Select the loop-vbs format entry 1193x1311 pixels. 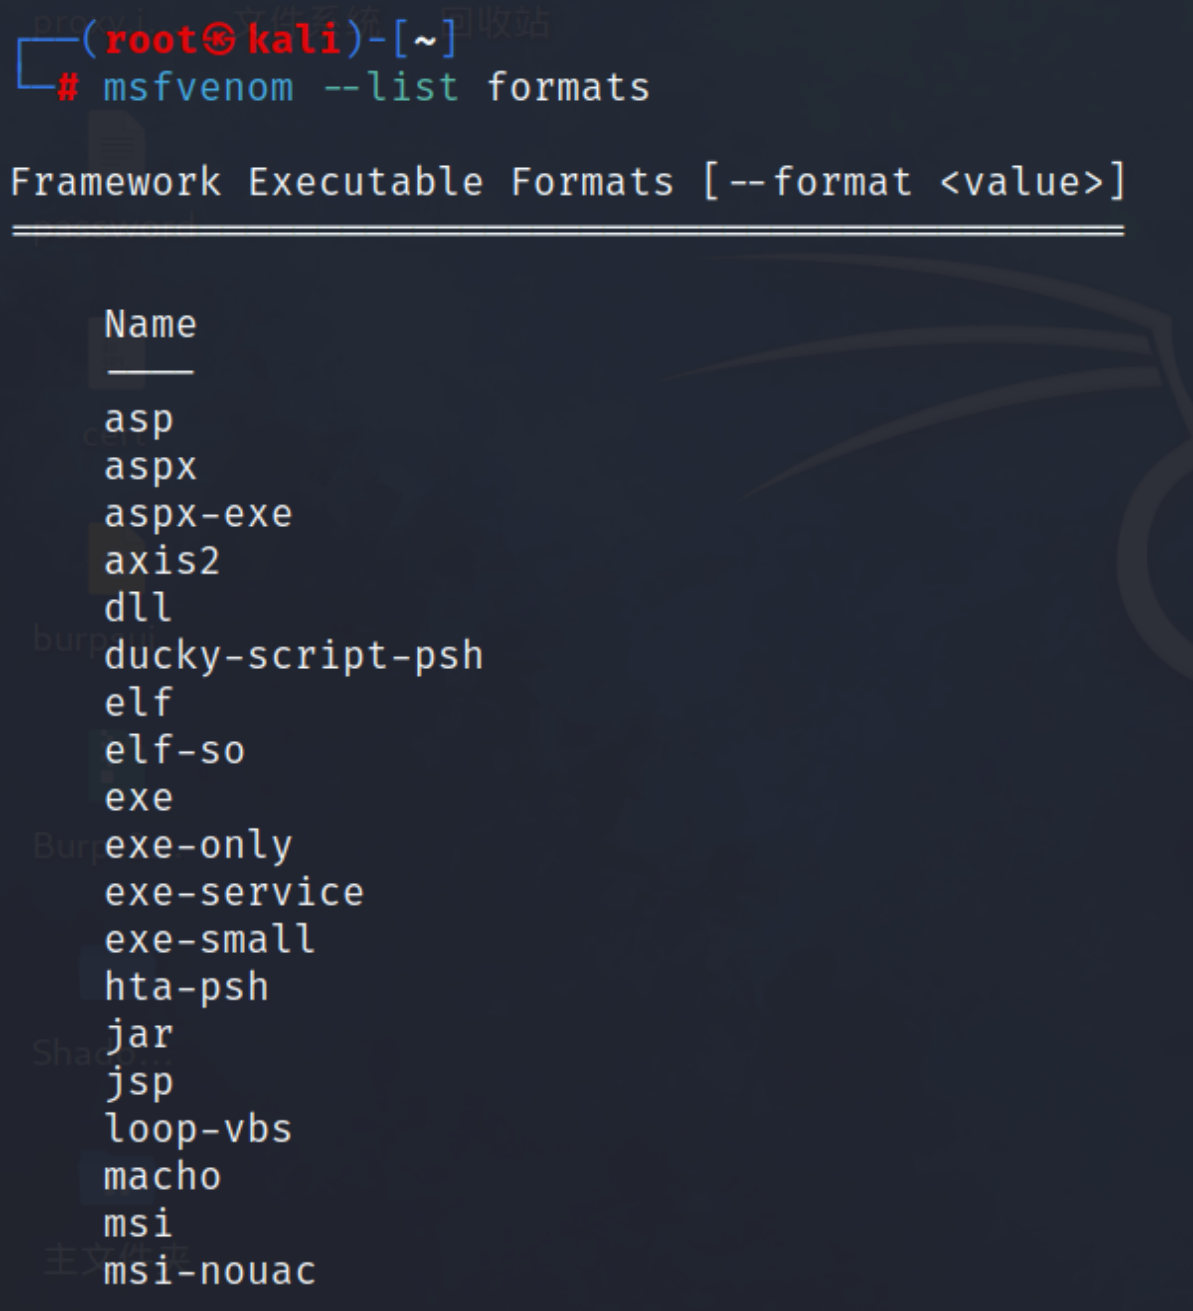click(x=198, y=1129)
